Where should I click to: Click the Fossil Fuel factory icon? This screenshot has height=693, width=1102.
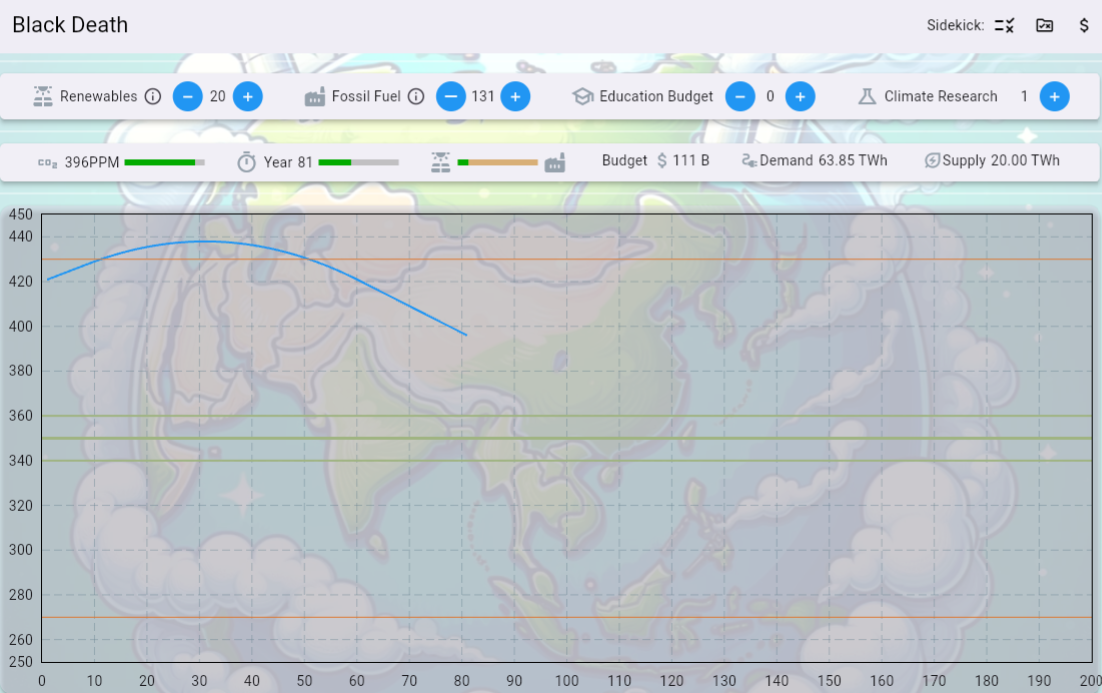pyautogui.click(x=314, y=96)
